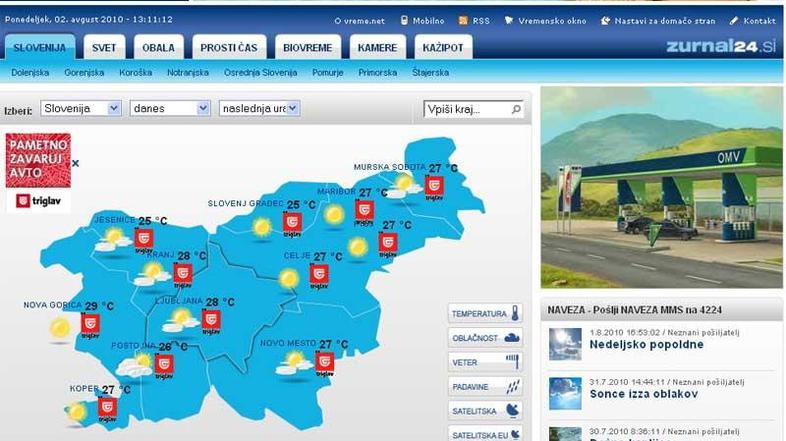Open the Primorska region link
Viewport: 786px width, 441px height.
coord(378,73)
